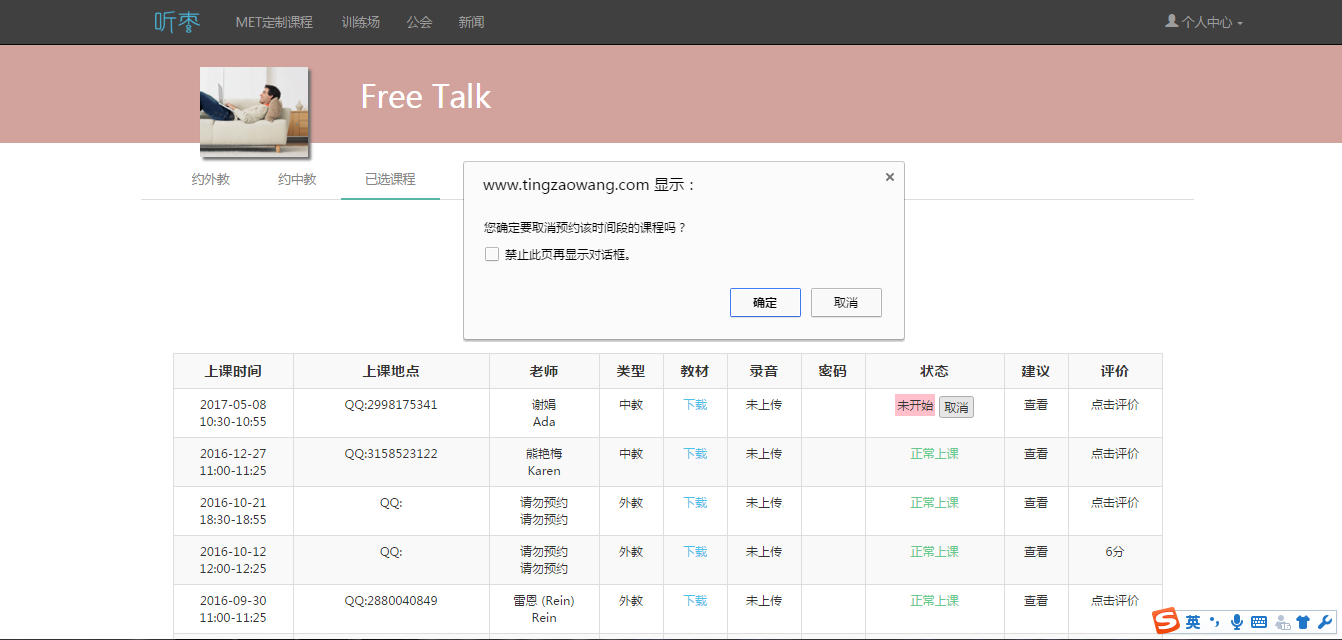Click 下载 link for teacher Ada's row
This screenshot has height=640, width=1342.
click(x=695, y=405)
